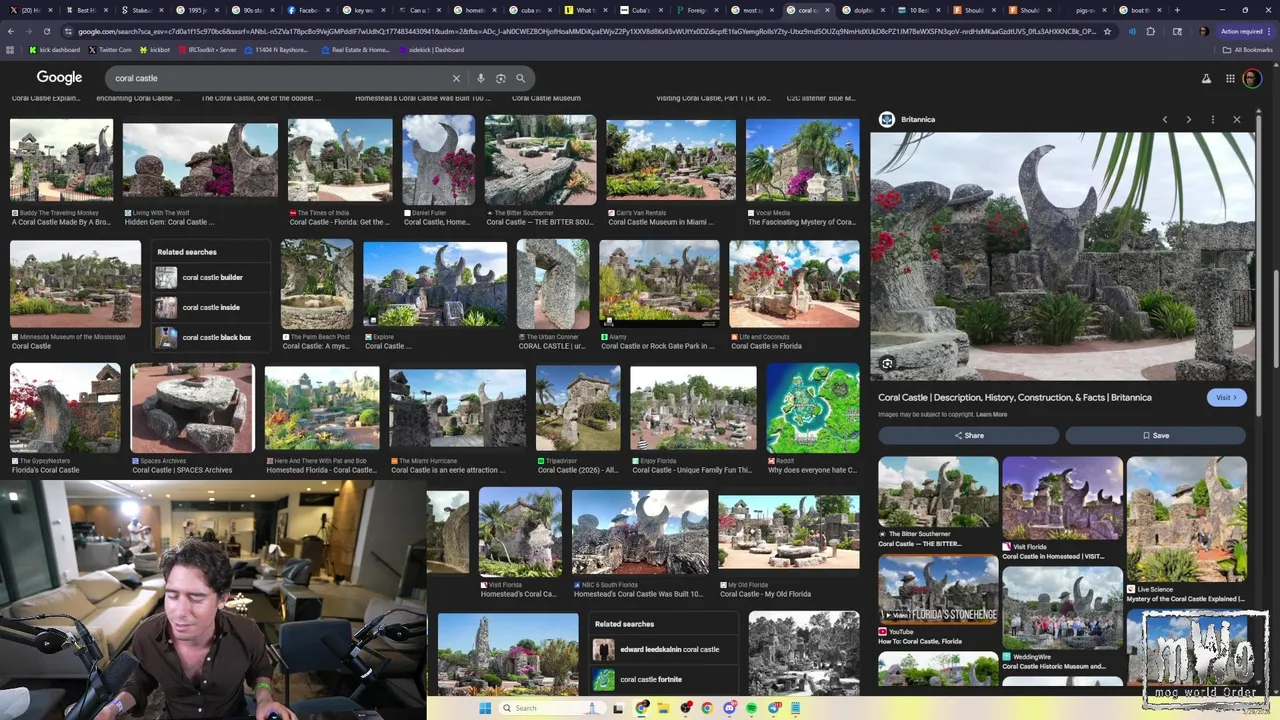This screenshot has width=1280, height=720.
Task: Open the large Britannica preview image
Action: [x=1062, y=257]
